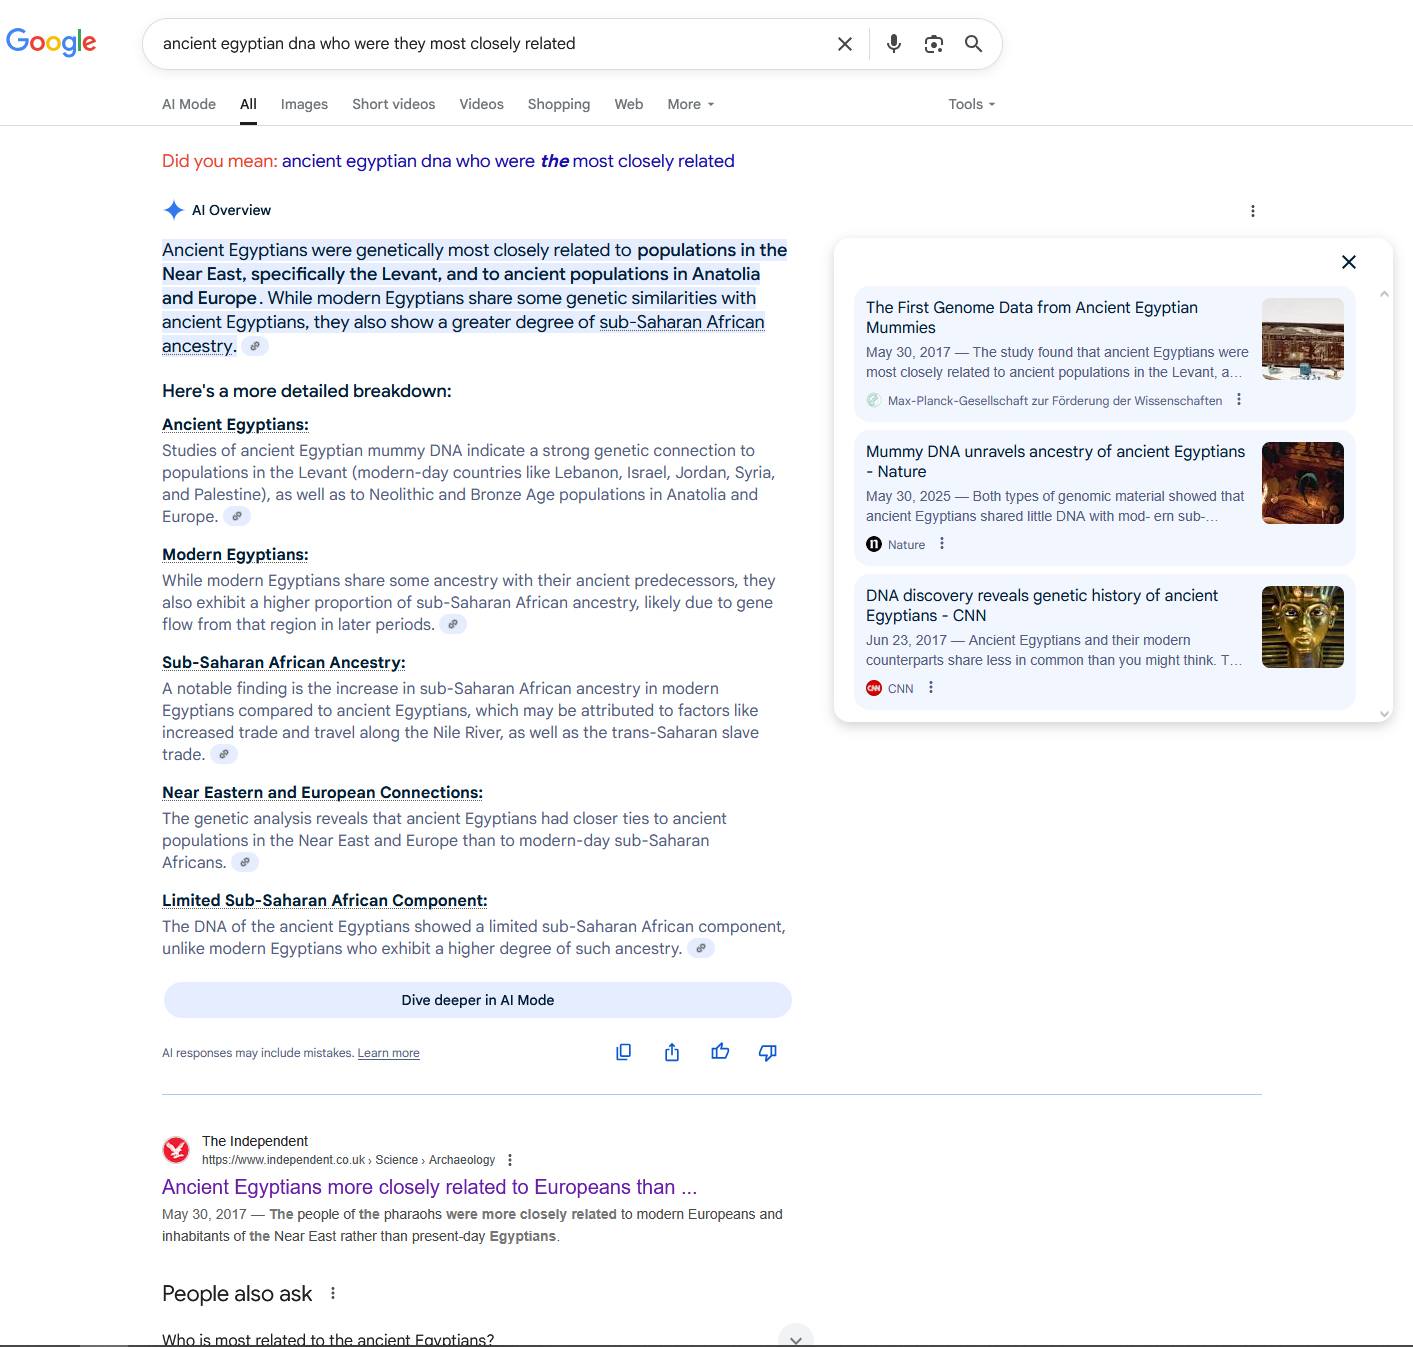Click the 'Modern Egyptians:' heading
Image resolution: width=1413 pixels, height=1347 pixels.
click(235, 554)
